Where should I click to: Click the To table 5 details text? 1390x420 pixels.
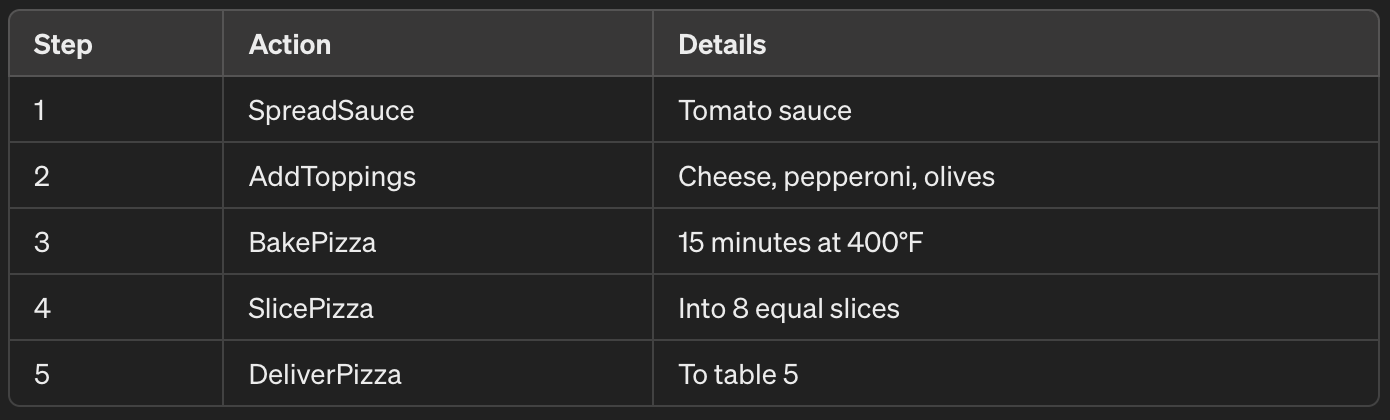click(738, 374)
